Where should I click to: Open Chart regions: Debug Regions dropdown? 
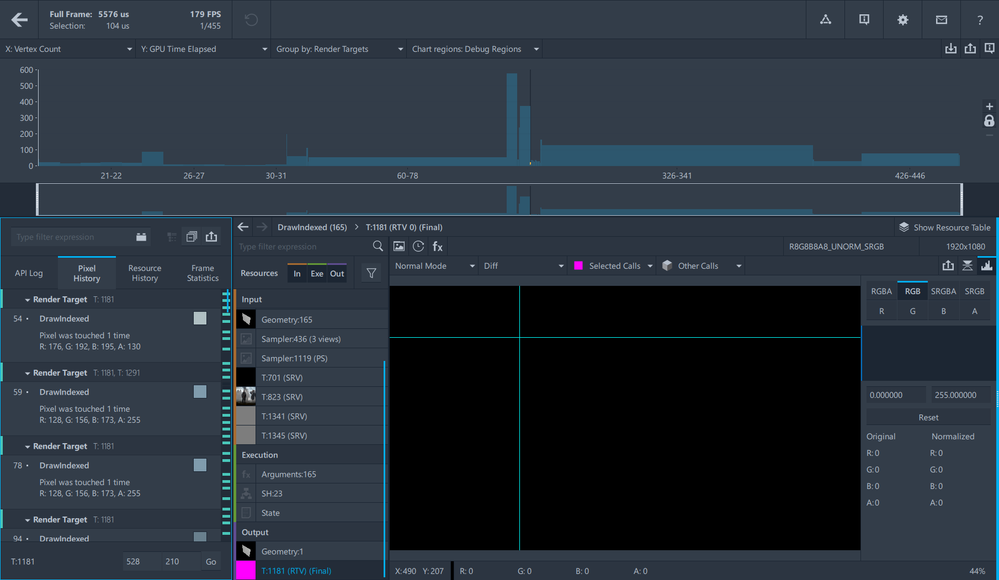coord(475,49)
